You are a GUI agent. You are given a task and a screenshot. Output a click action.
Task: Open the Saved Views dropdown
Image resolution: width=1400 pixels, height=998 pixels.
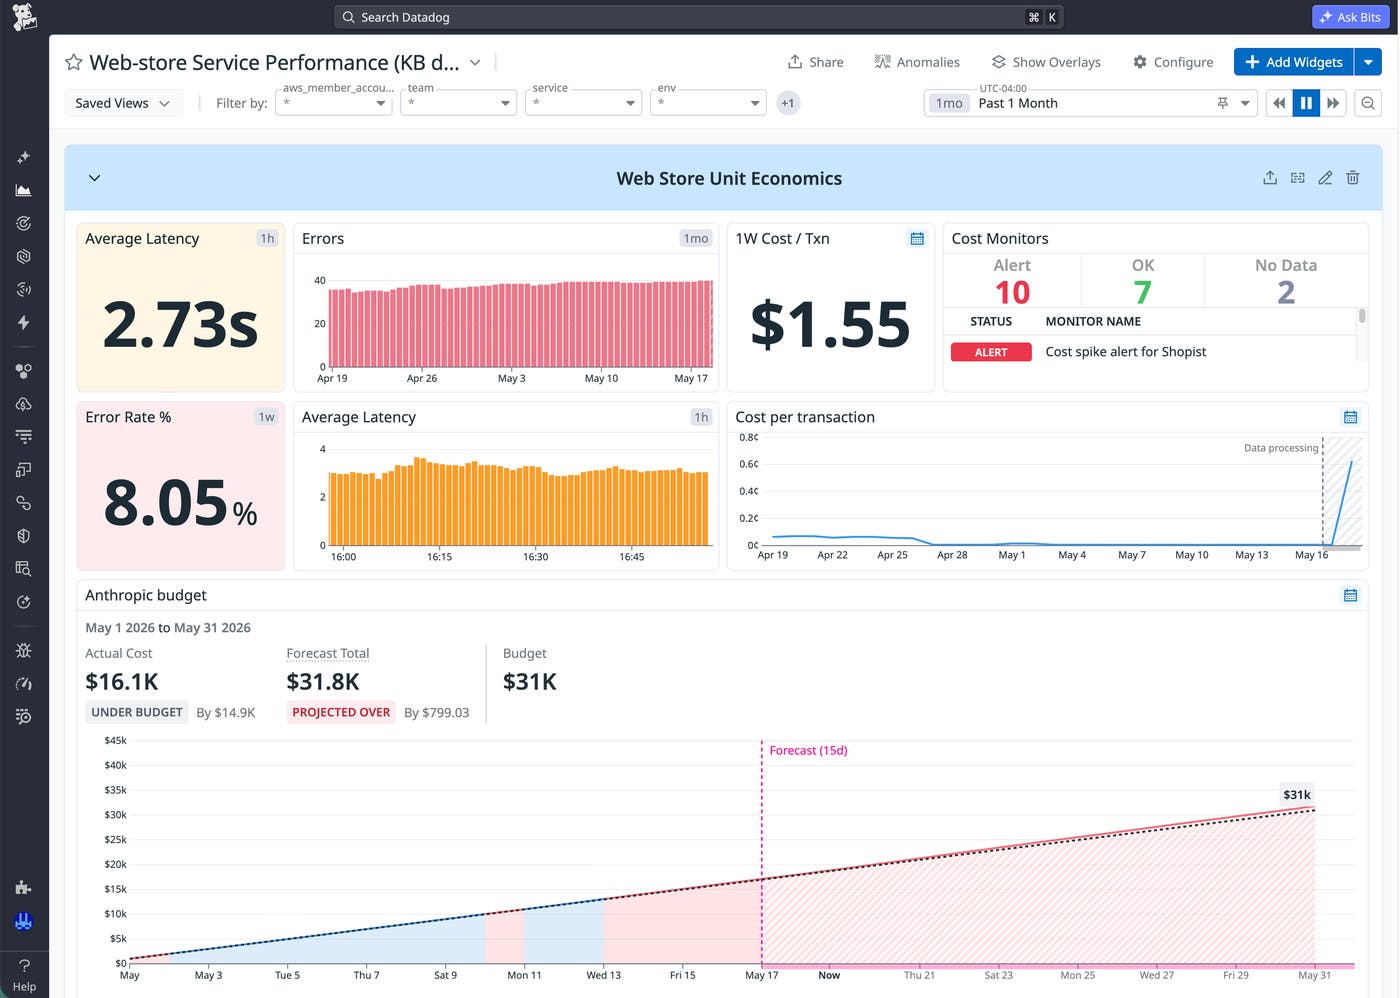coord(123,103)
